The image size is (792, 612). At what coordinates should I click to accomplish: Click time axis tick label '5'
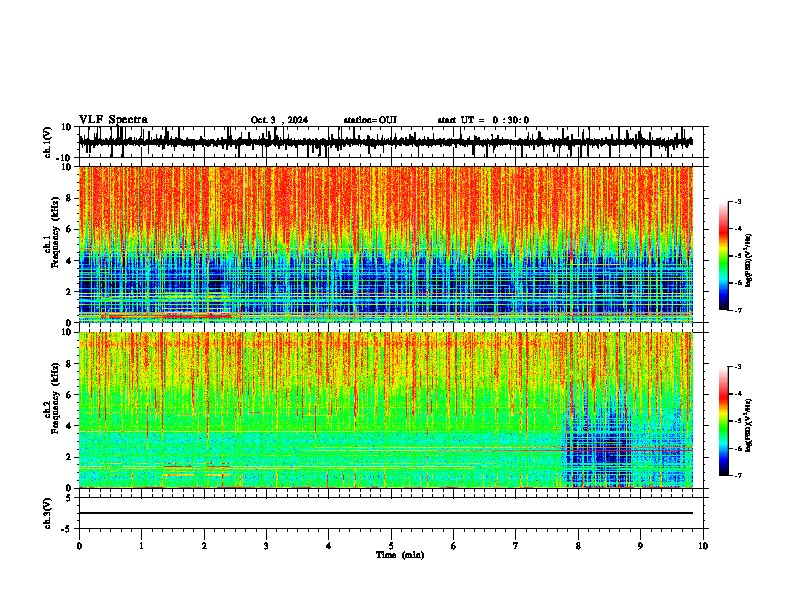391,546
